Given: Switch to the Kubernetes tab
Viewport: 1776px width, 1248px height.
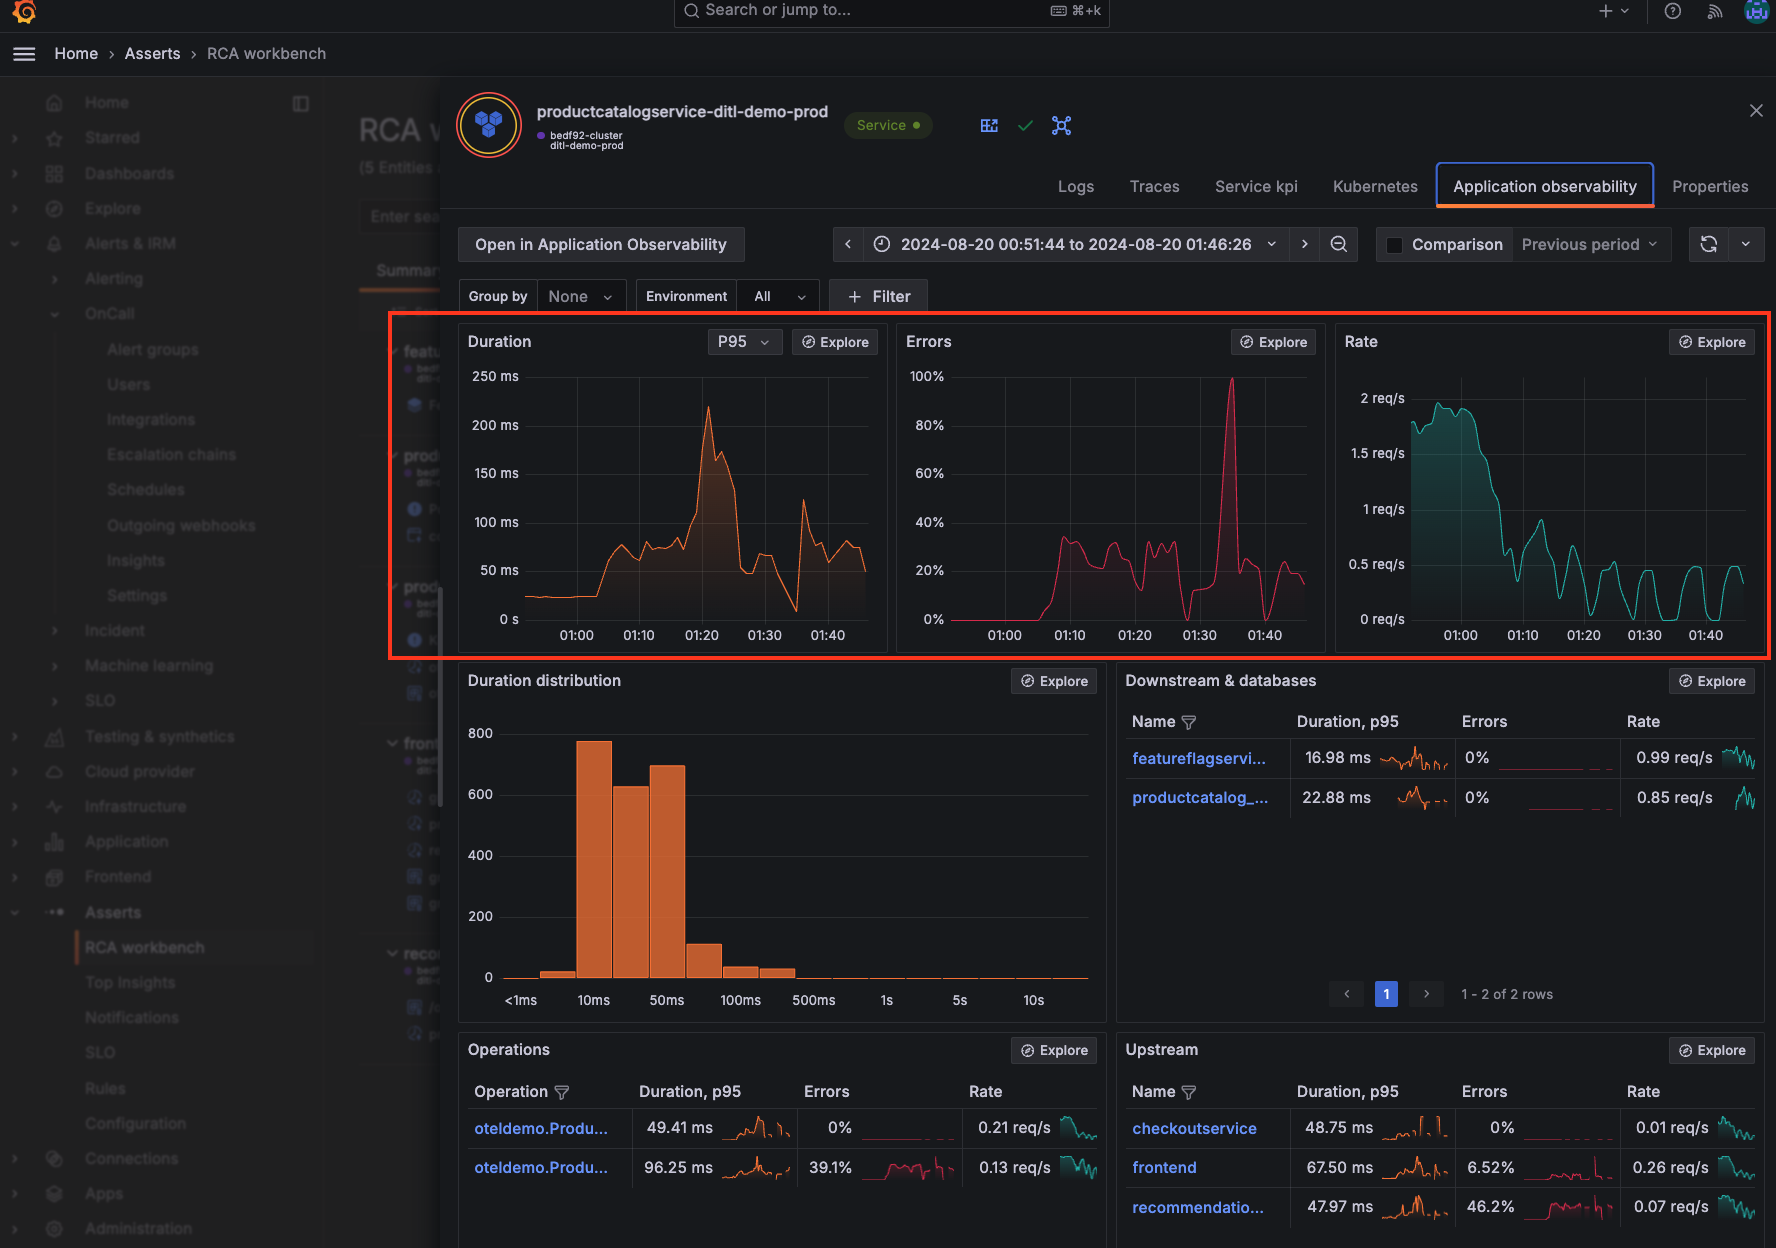Looking at the screenshot, I should (1375, 186).
